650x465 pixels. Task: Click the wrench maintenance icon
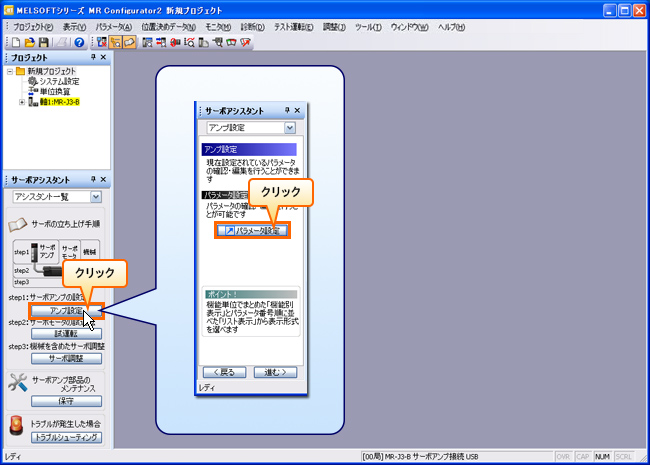pyautogui.click(x=16, y=383)
